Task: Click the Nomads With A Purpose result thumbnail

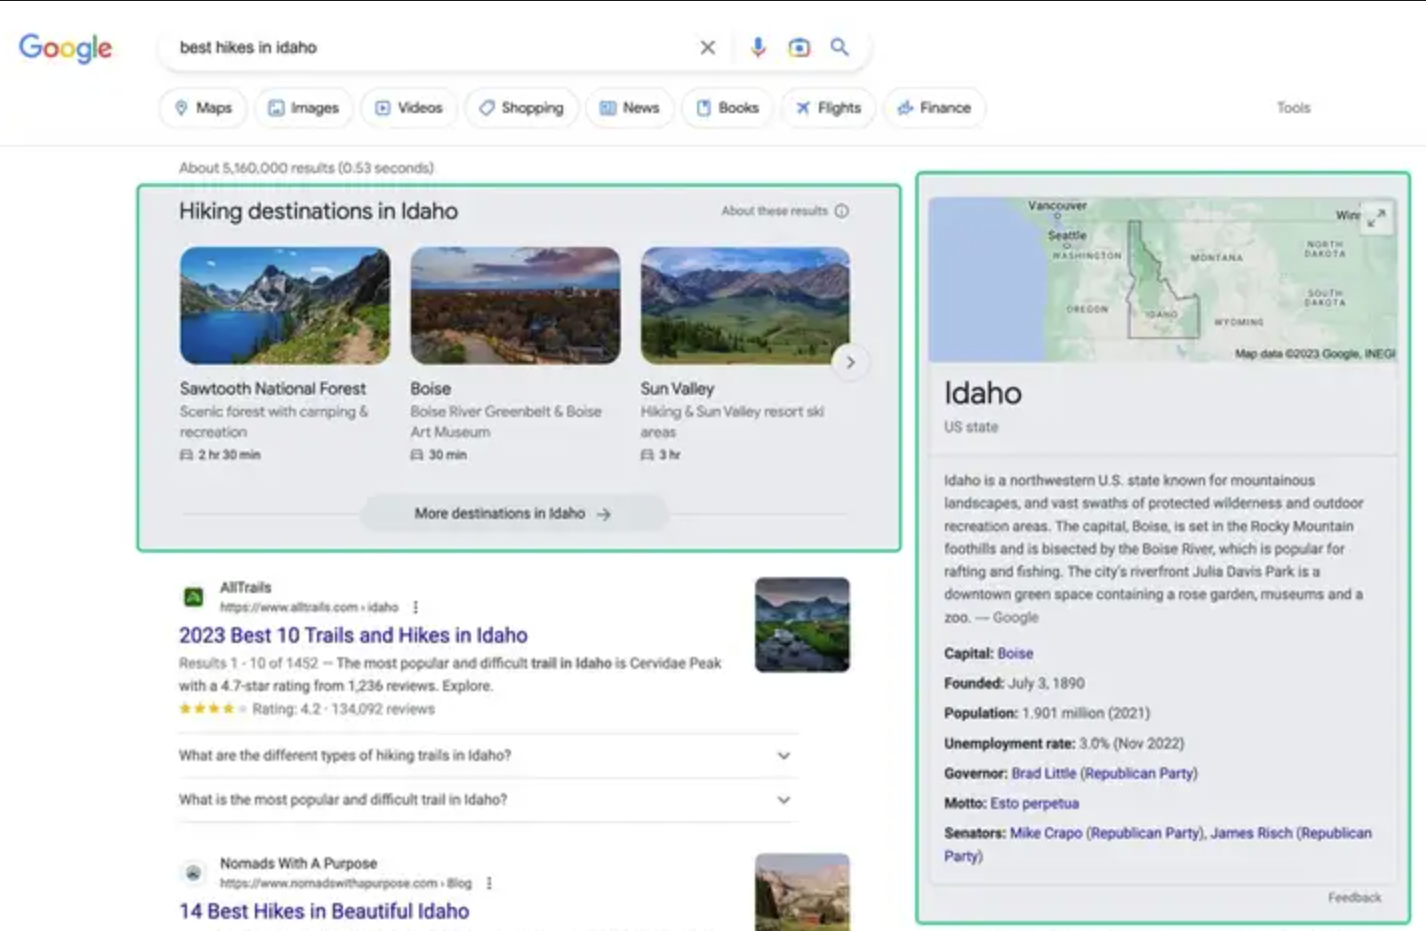Action: coord(802,892)
